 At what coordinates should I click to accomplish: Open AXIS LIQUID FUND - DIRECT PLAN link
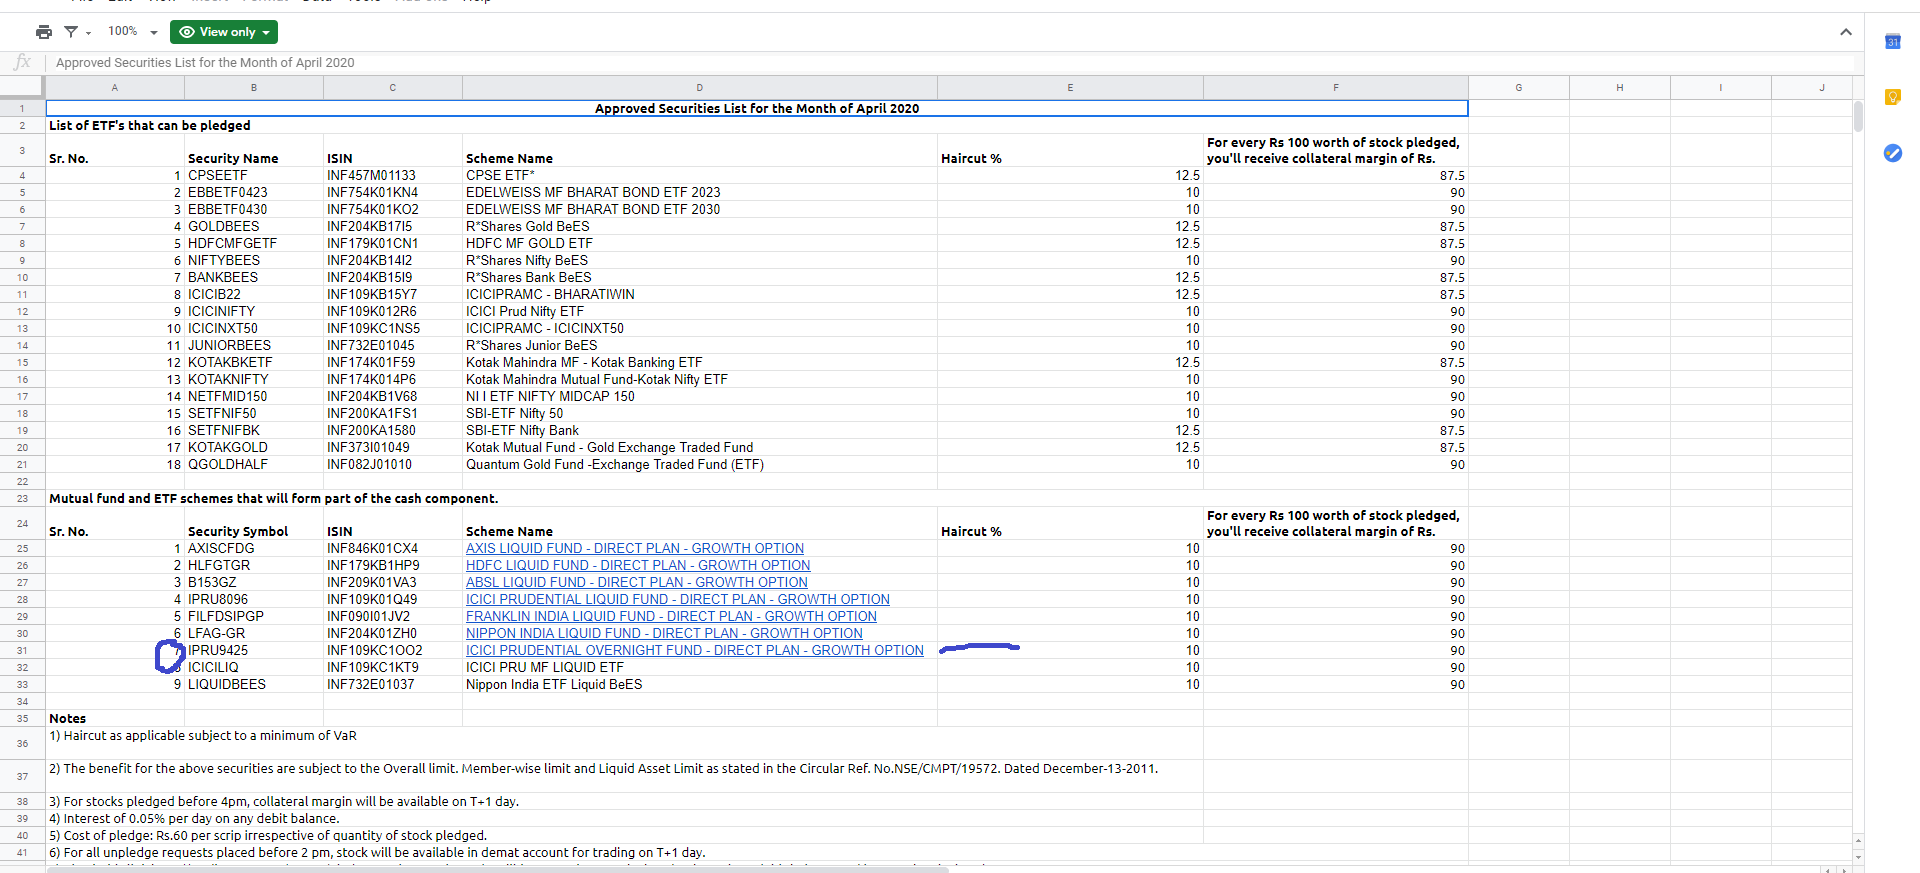pyautogui.click(x=635, y=548)
